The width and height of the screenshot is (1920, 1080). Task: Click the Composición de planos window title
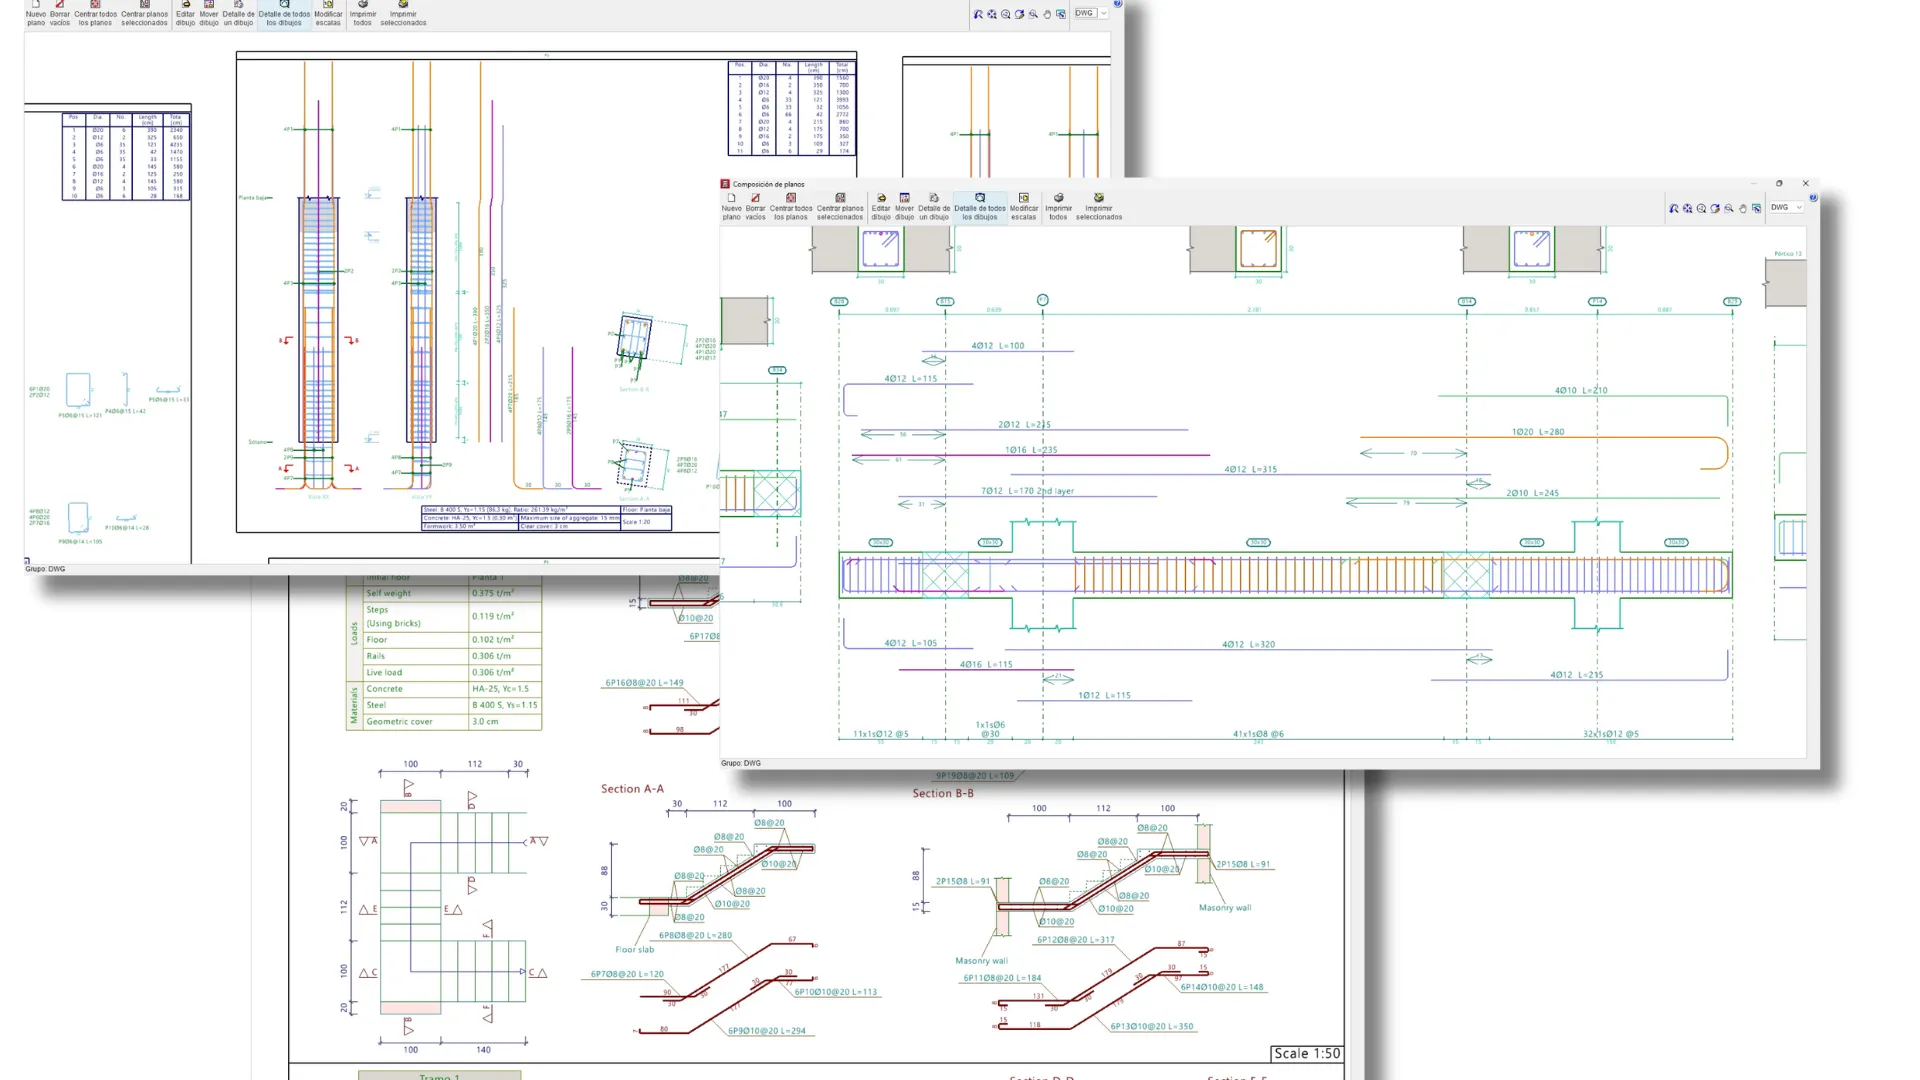(x=768, y=184)
